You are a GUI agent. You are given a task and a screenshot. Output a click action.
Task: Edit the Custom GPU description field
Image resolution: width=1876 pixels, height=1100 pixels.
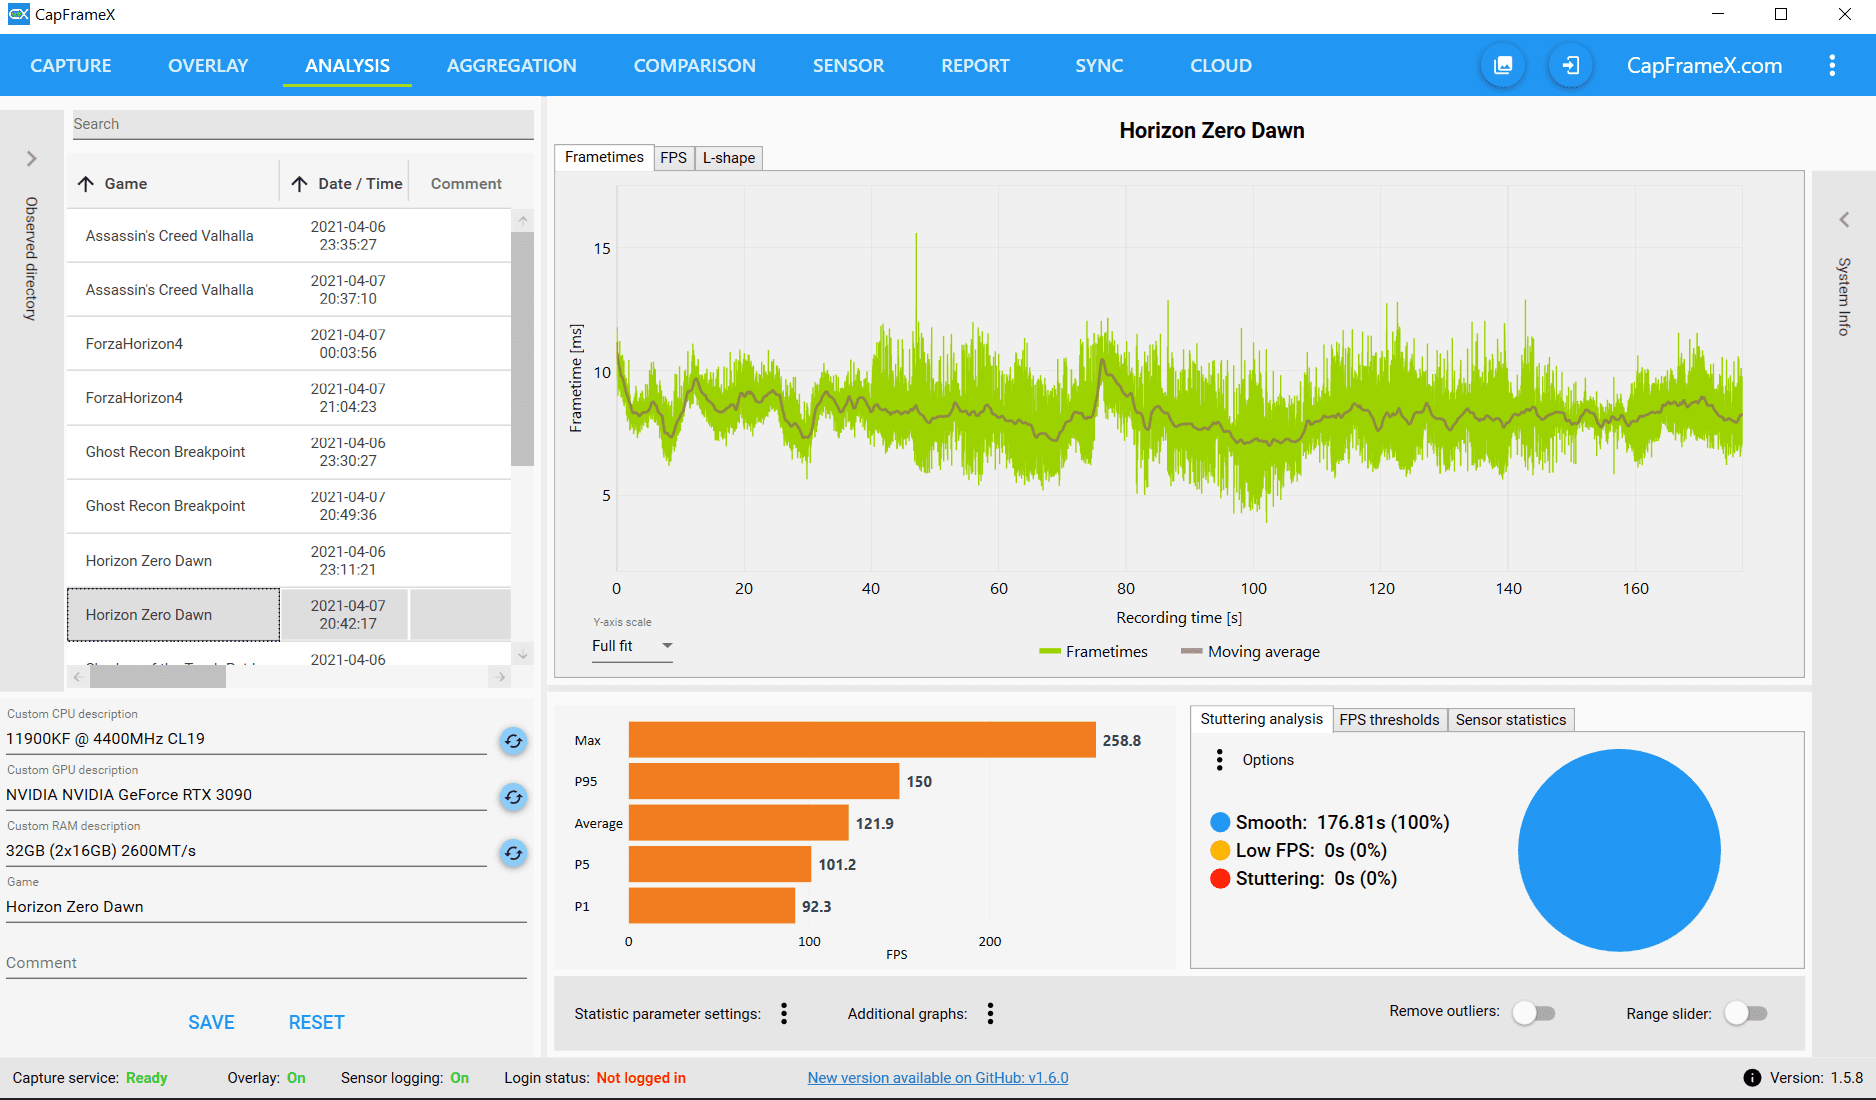coord(246,795)
